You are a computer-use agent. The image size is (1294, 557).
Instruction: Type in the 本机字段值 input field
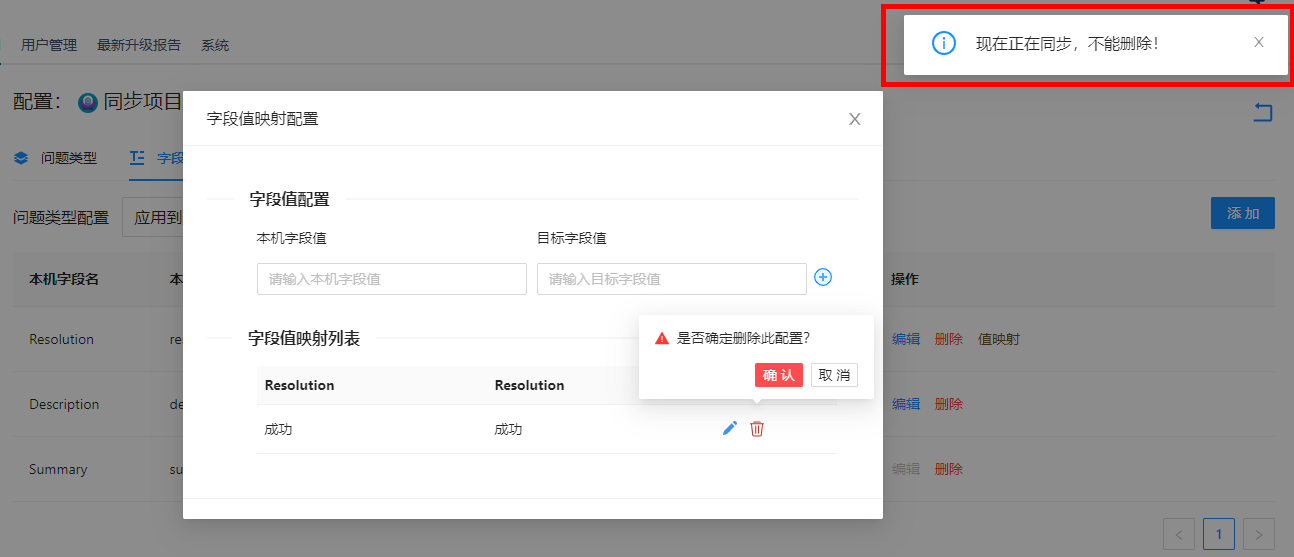pyautogui.click(x=391, y=279)
